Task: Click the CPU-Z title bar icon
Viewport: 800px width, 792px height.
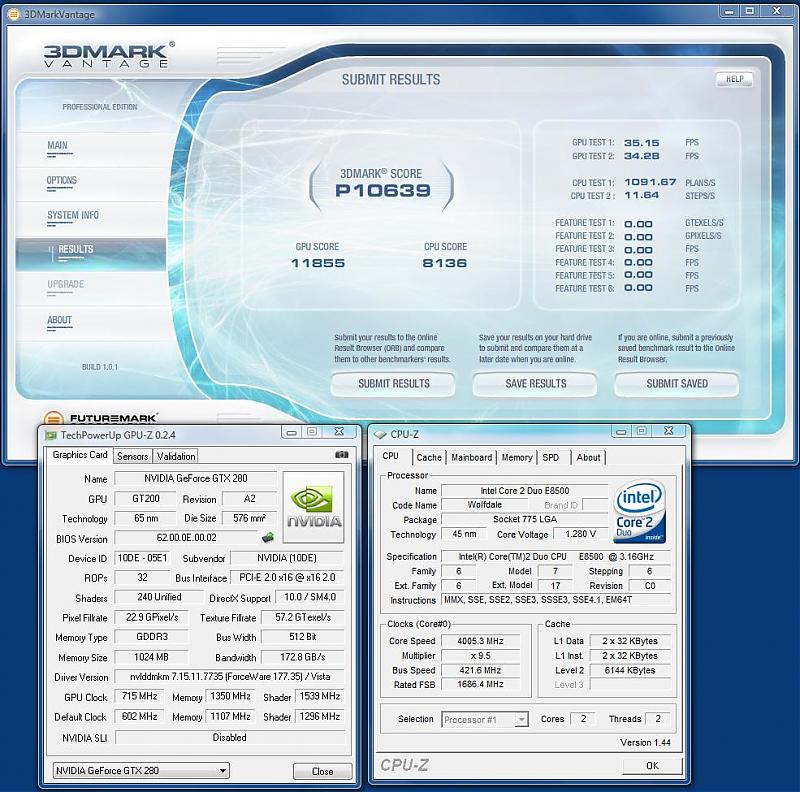Action: (380, 434)
